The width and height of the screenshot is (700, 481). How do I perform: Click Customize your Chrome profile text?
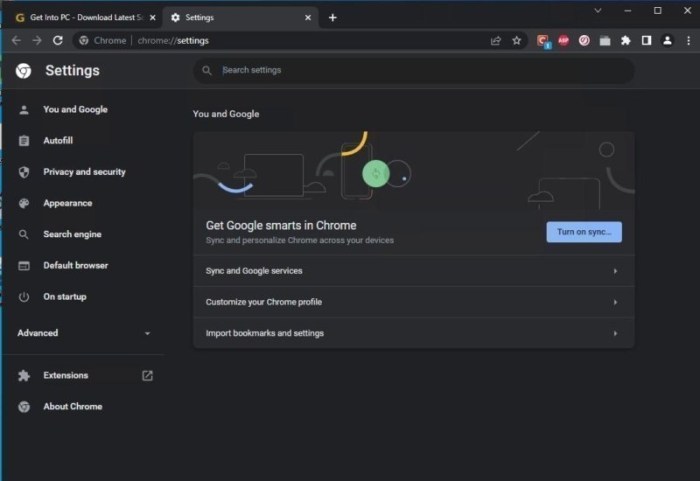(x=264, y=302)
